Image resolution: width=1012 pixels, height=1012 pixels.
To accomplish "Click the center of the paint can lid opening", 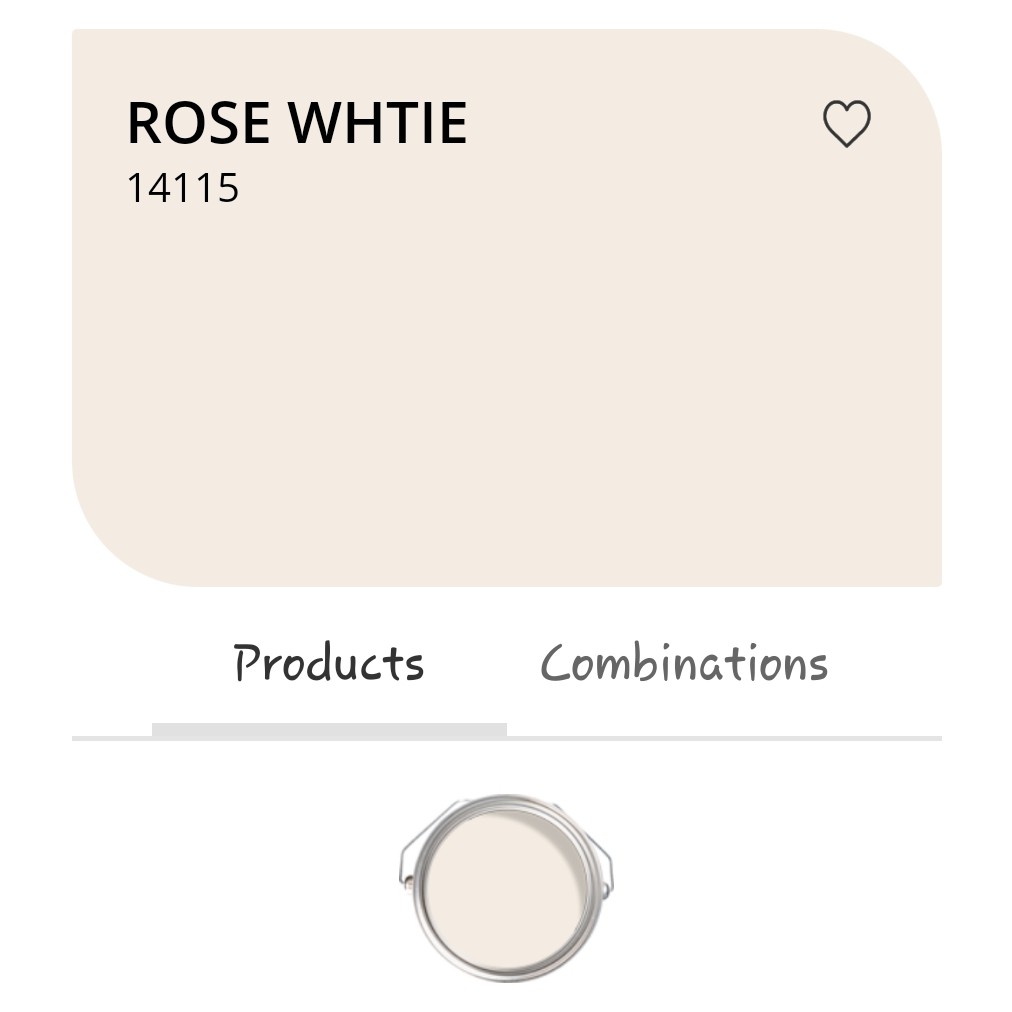I will (505, 891).
